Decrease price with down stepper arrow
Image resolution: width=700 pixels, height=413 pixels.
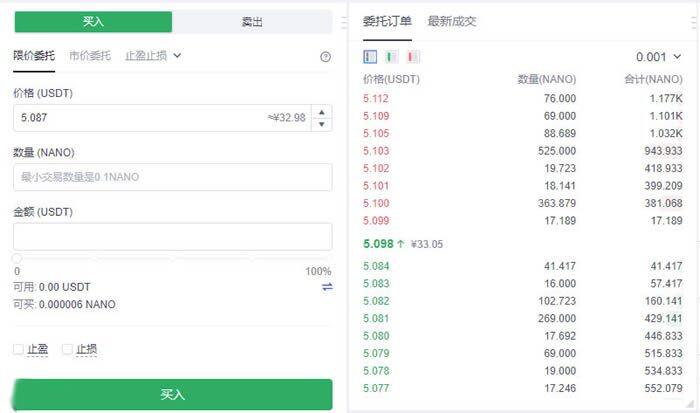(321, 124)
